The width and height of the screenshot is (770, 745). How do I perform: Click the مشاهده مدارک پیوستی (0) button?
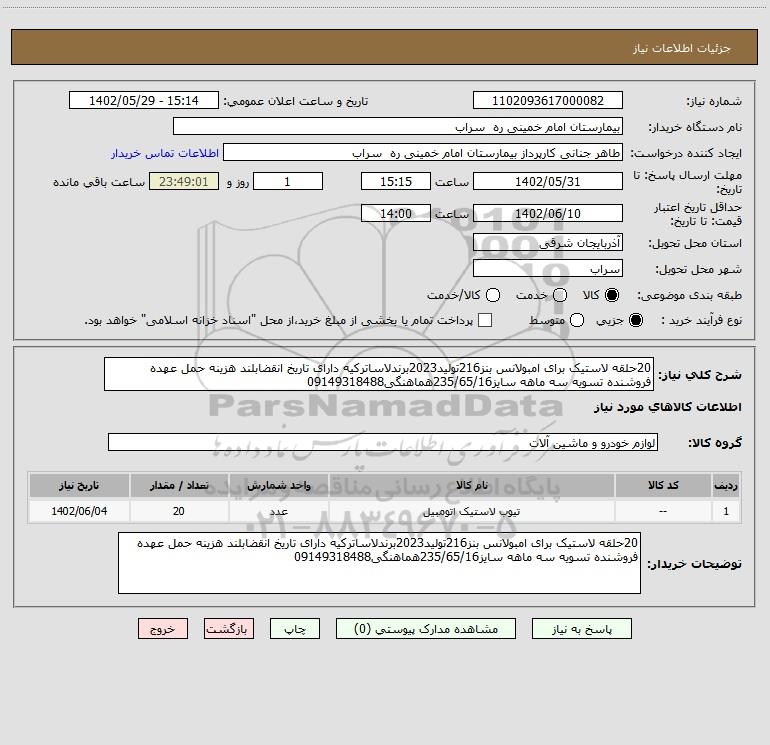point(426,629)
